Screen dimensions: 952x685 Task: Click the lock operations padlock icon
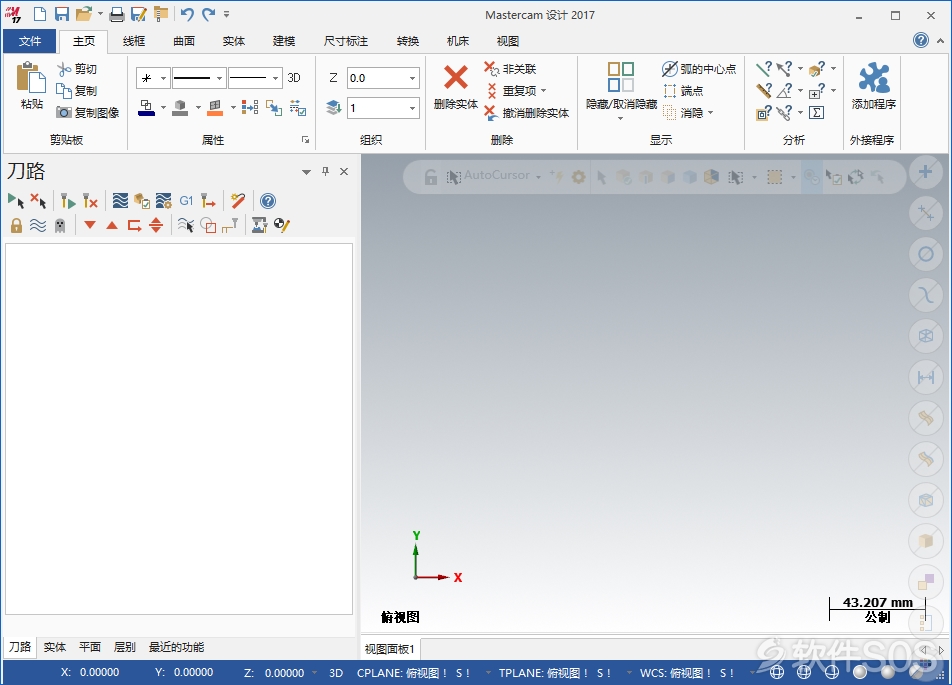[x=16, y=225]
